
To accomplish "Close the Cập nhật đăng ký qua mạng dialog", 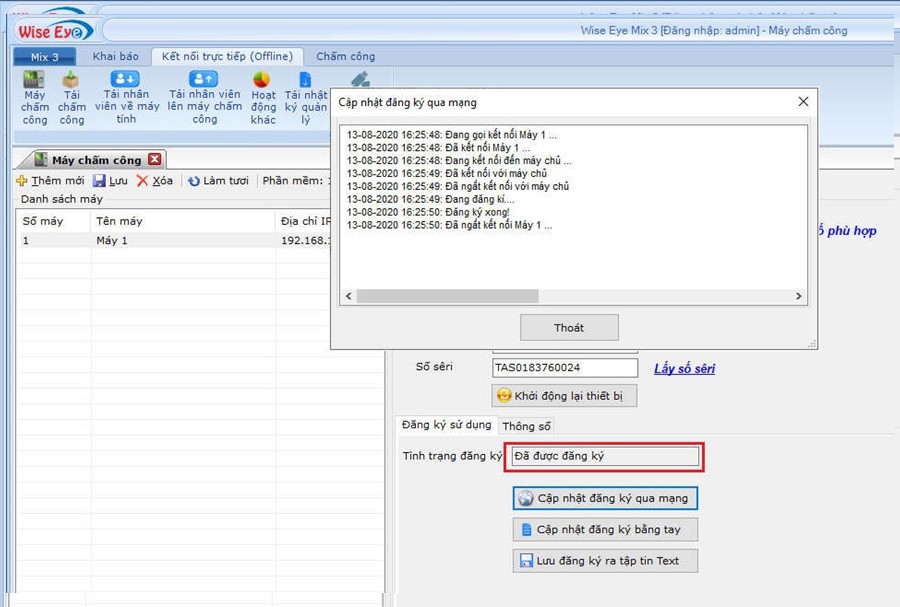I will click(803, 102).
